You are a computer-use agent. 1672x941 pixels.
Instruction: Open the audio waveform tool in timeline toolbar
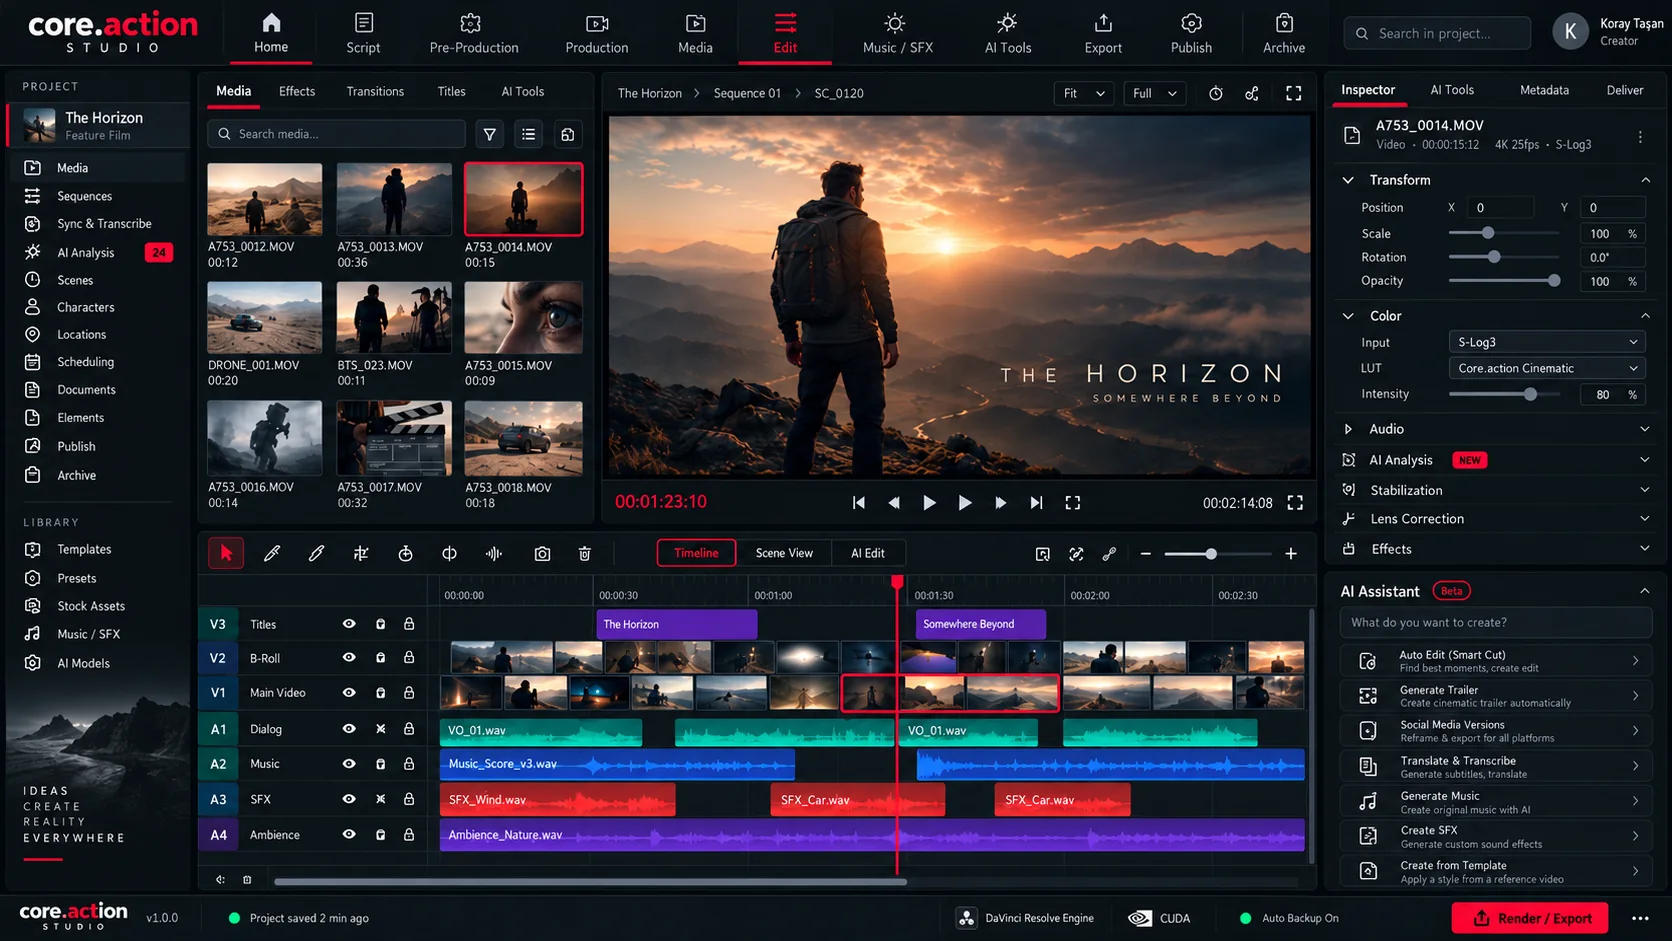click(x=494, y=554)
